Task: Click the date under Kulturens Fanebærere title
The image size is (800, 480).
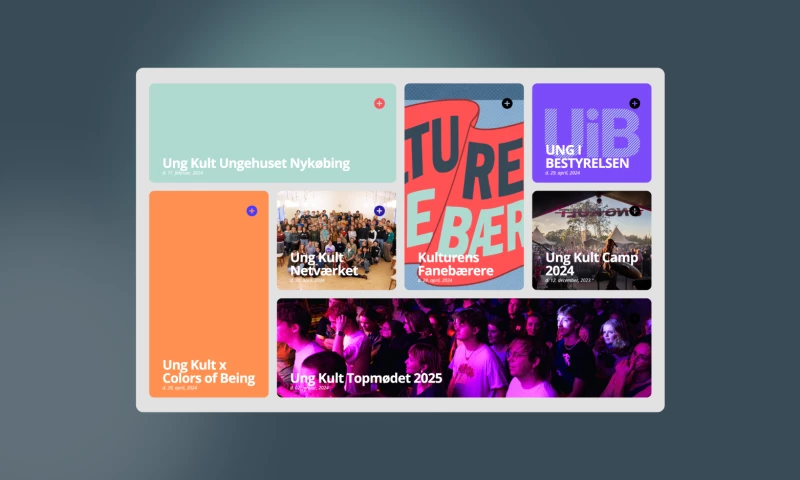Action: (x=435, y=281)
